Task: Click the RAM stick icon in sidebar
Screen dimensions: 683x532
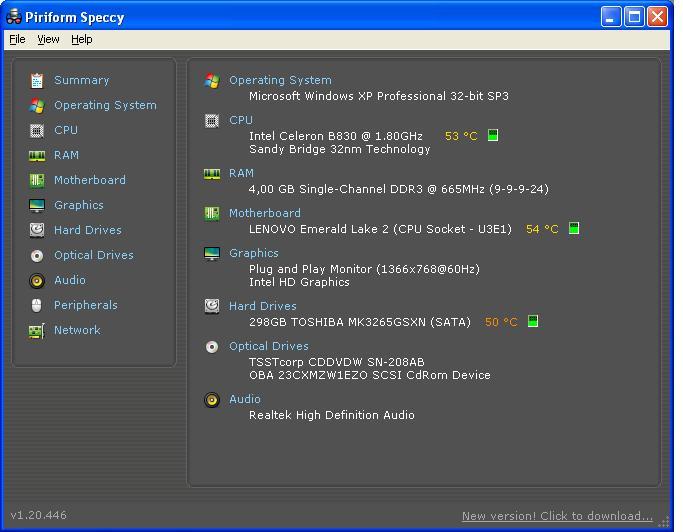Action: (x=37, y=156)
